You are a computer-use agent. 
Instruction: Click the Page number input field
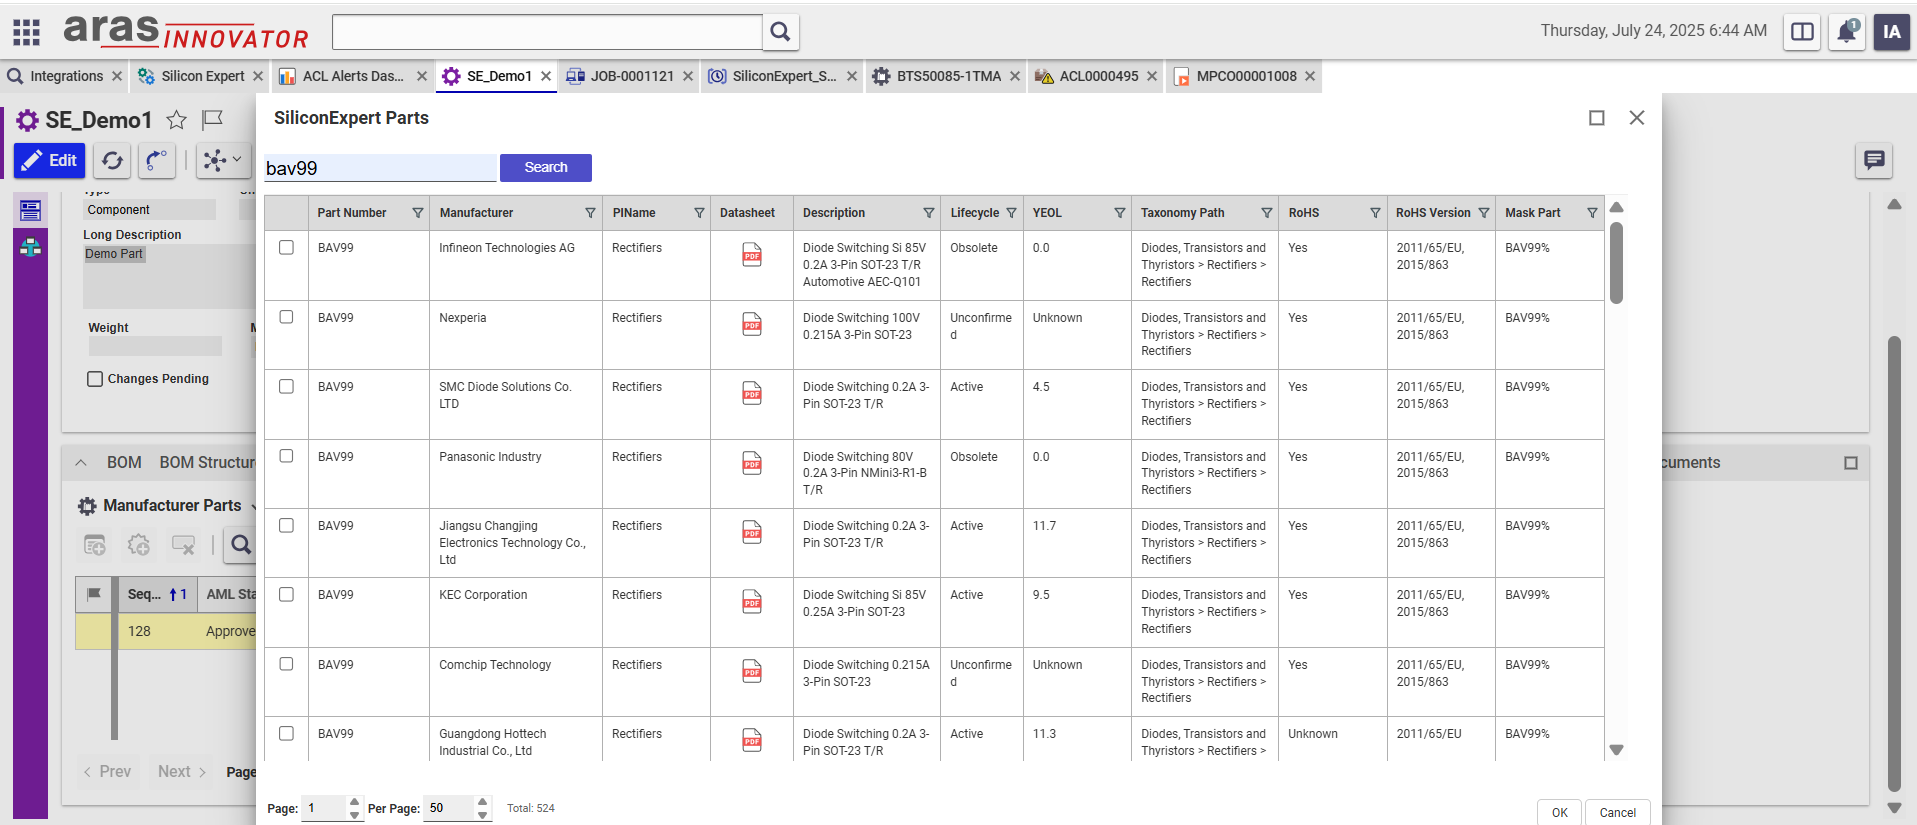pos(324,808)
